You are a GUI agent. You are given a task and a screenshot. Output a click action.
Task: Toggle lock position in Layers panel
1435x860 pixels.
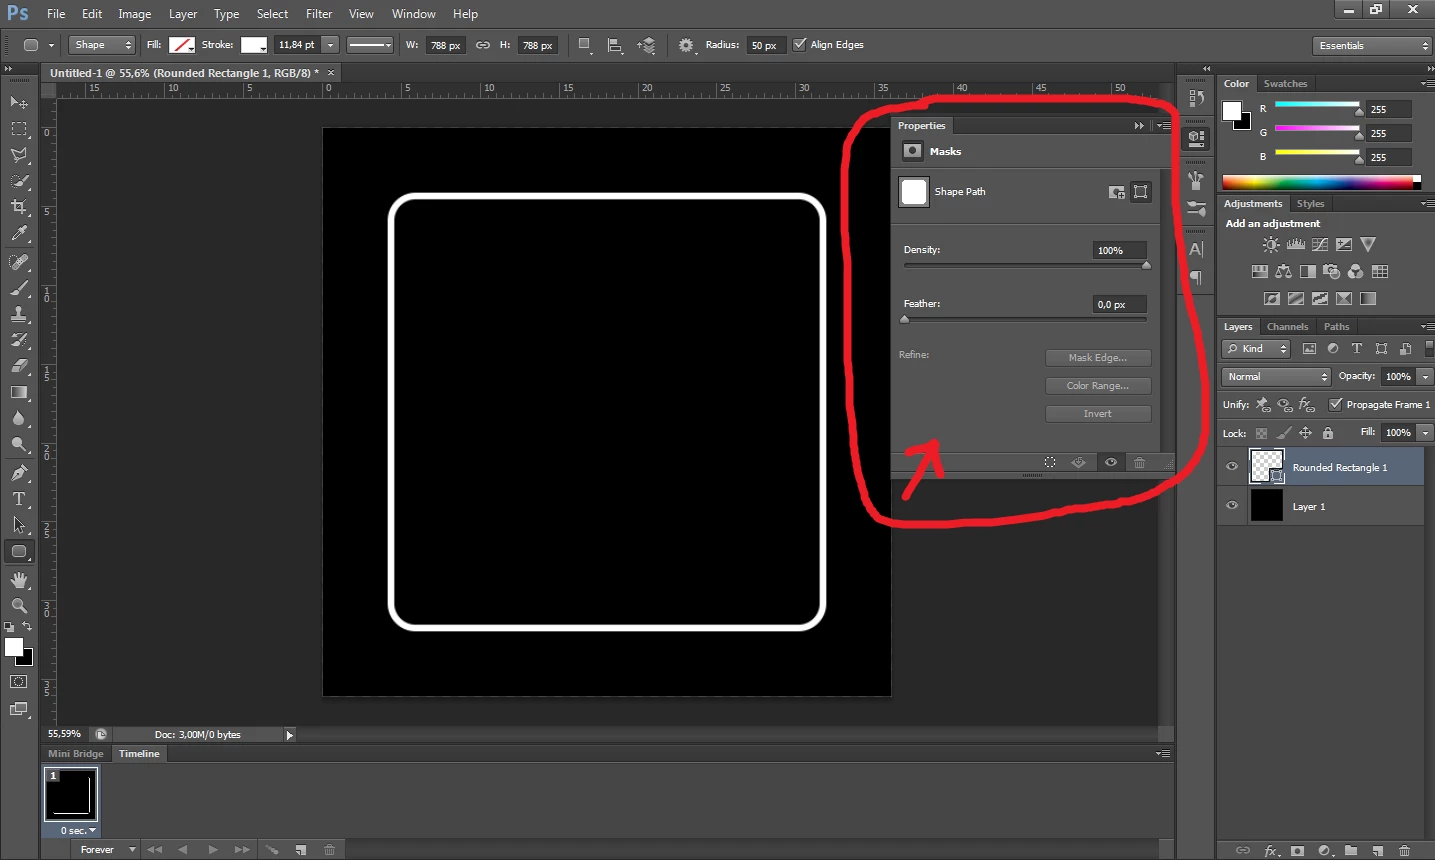coord(1305,433)
